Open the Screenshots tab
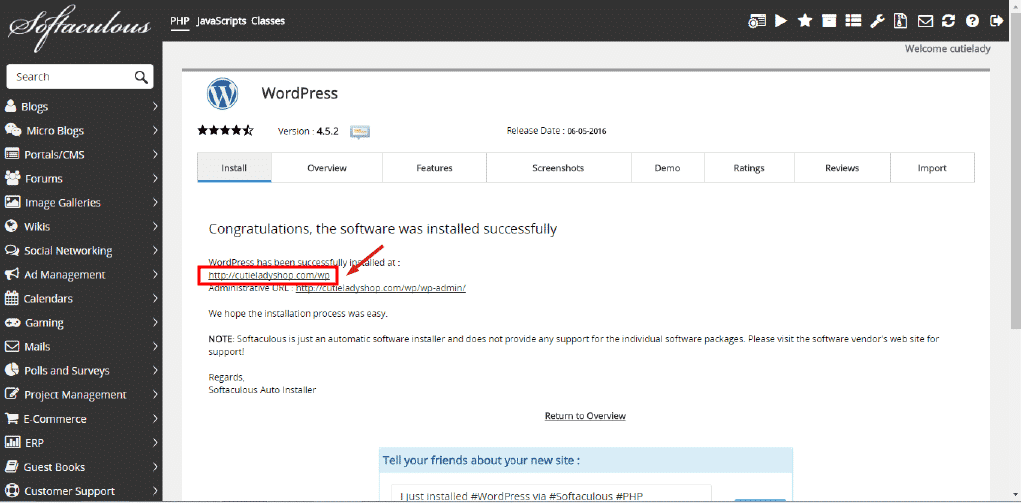The width and height of the screenshot is (1021, 503). (x=559, y=167)
